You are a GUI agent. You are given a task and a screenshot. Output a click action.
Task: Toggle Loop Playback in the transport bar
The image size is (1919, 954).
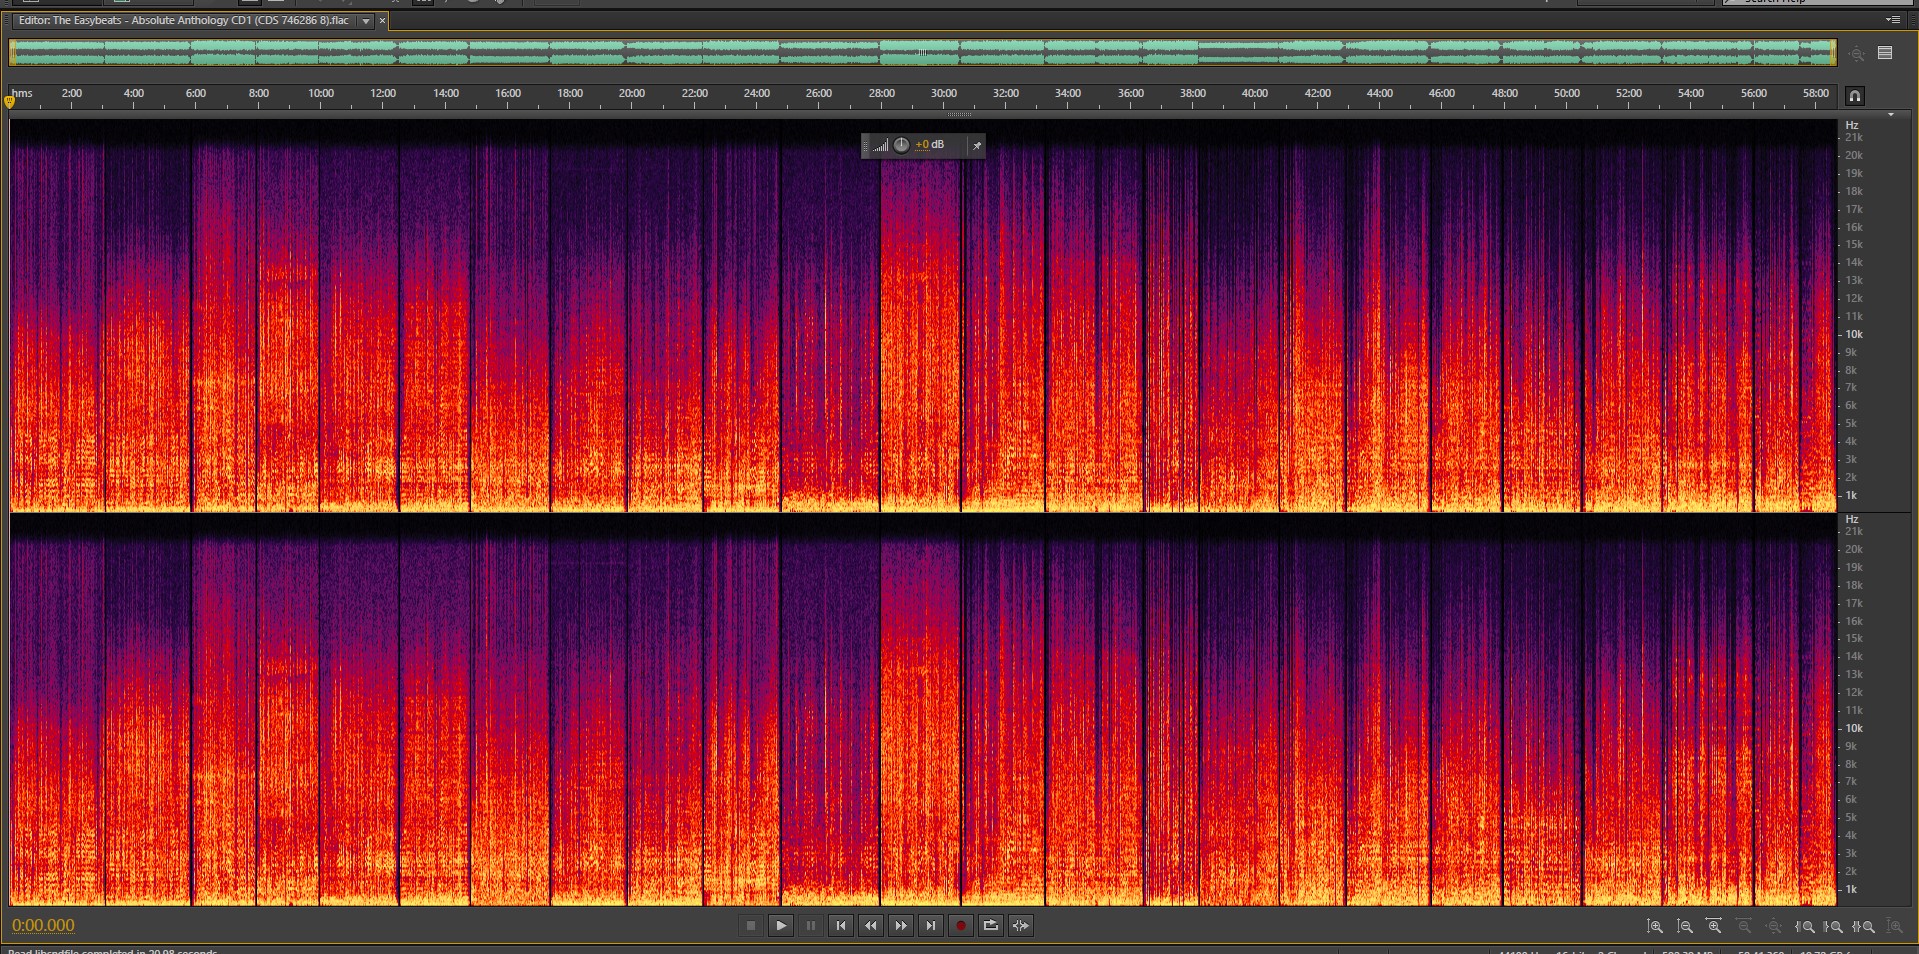pos(991,926)
